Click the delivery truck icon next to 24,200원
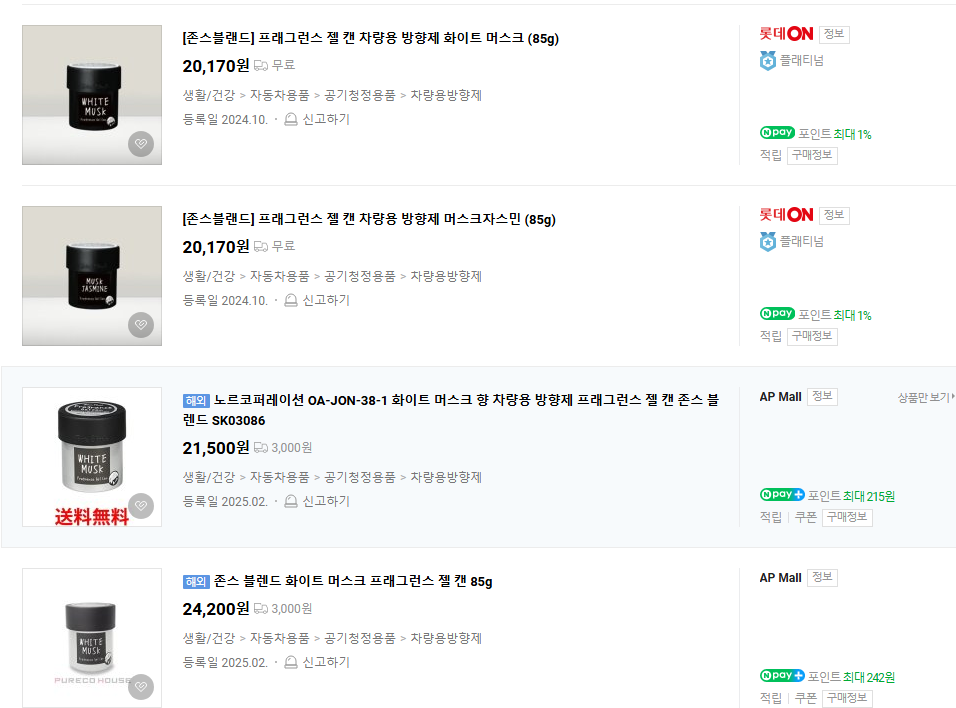This screenshot has height=708, width=956. click(261, 609)
